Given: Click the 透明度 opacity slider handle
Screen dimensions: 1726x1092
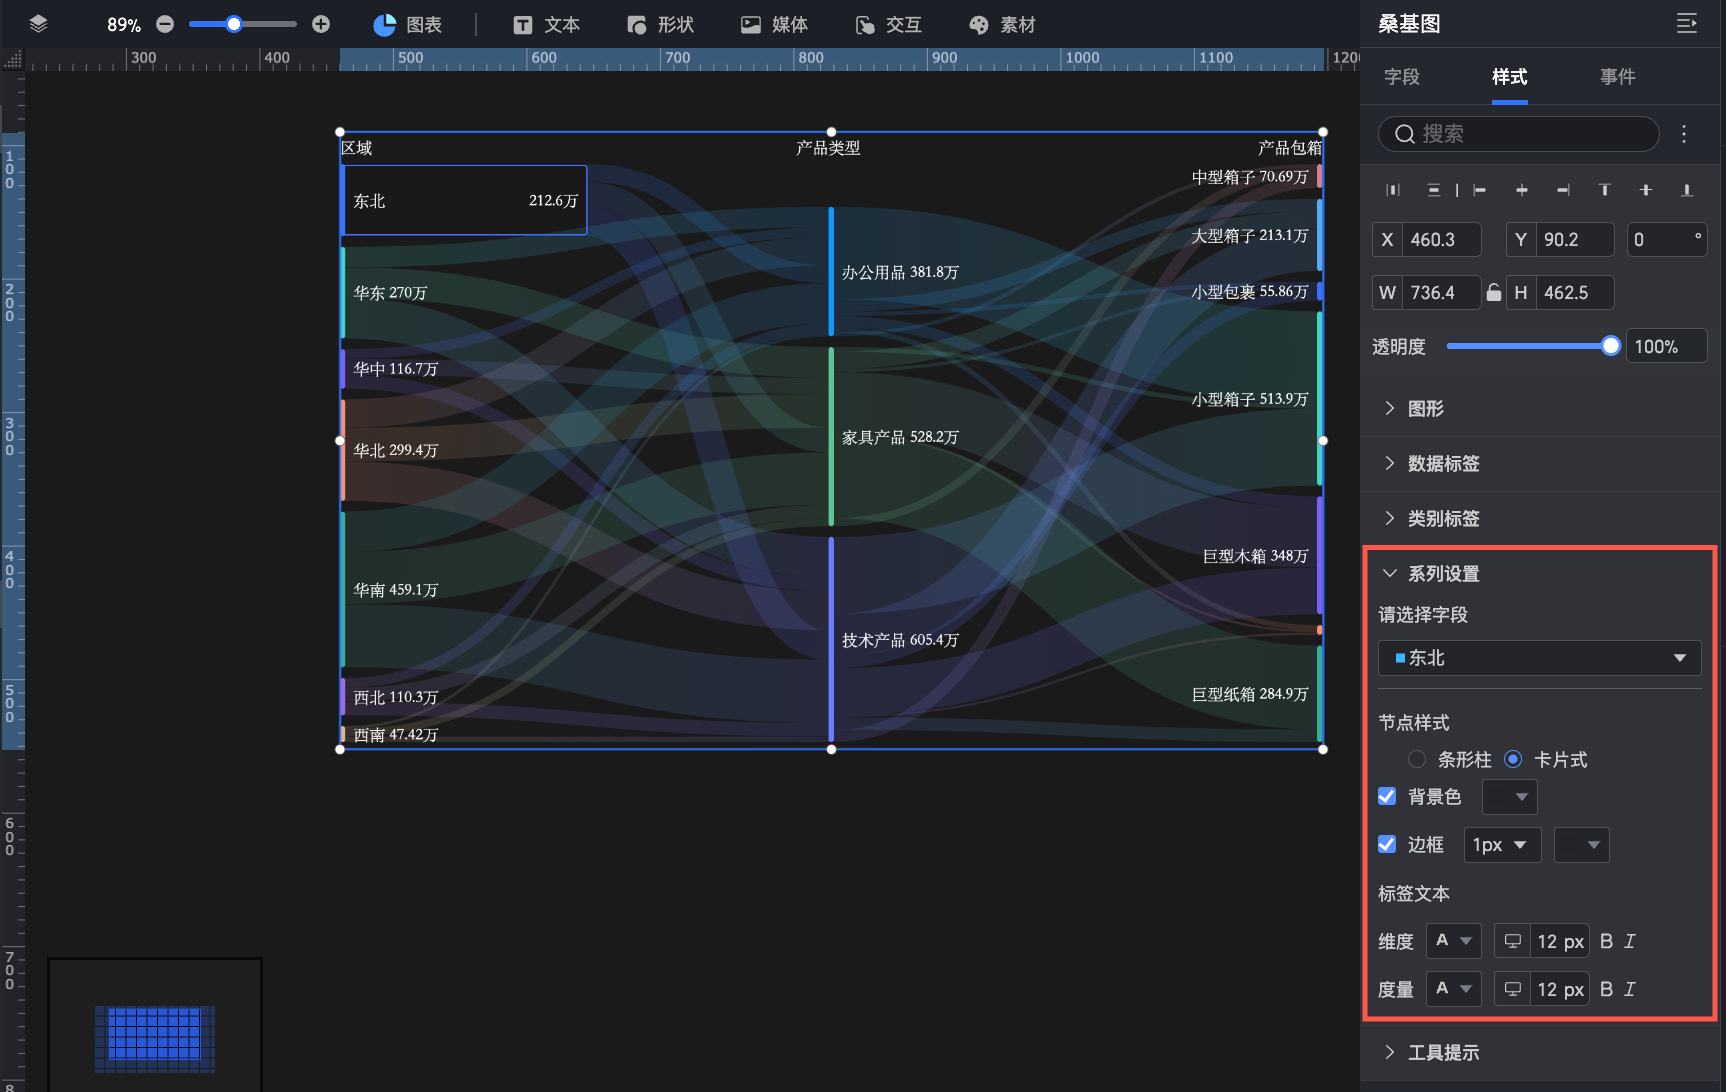Looking at the screenshot, I should [x=1611, y=346].
